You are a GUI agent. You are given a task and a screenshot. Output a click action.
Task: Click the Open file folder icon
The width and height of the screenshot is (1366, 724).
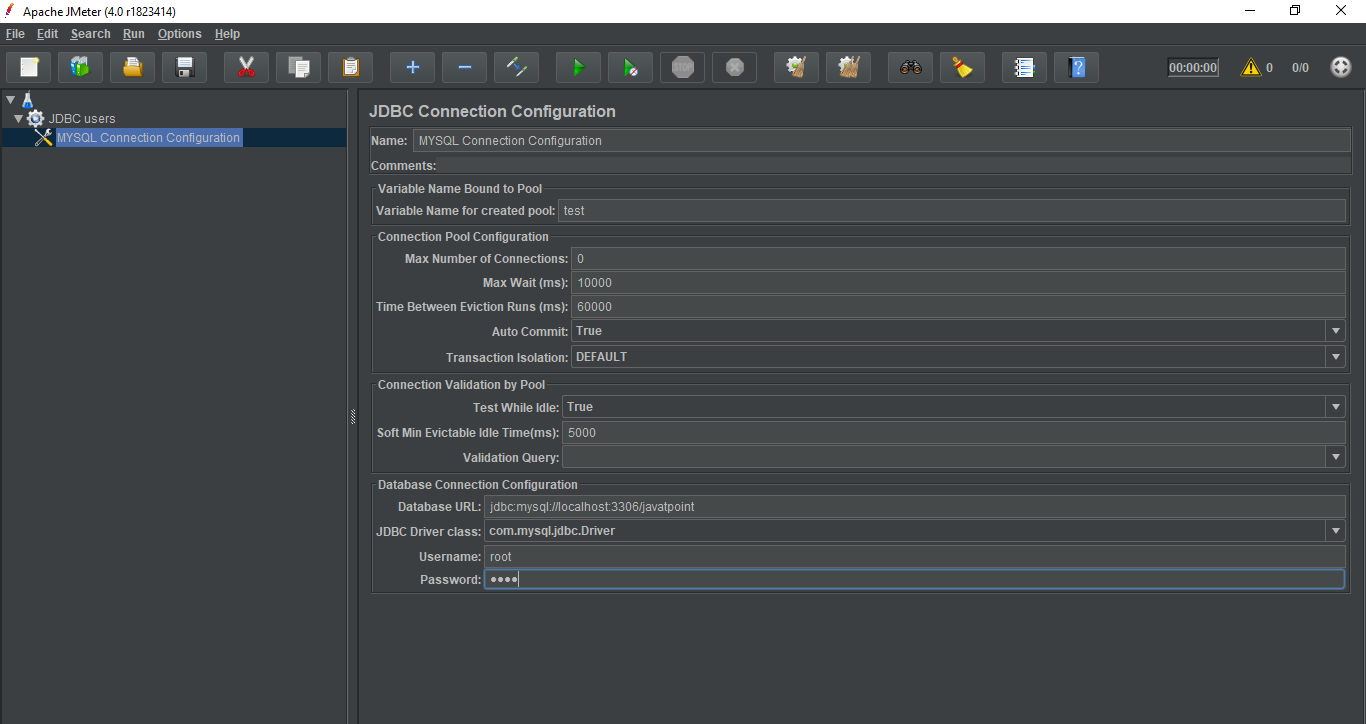pyautogui.click(x=132, y=68)
